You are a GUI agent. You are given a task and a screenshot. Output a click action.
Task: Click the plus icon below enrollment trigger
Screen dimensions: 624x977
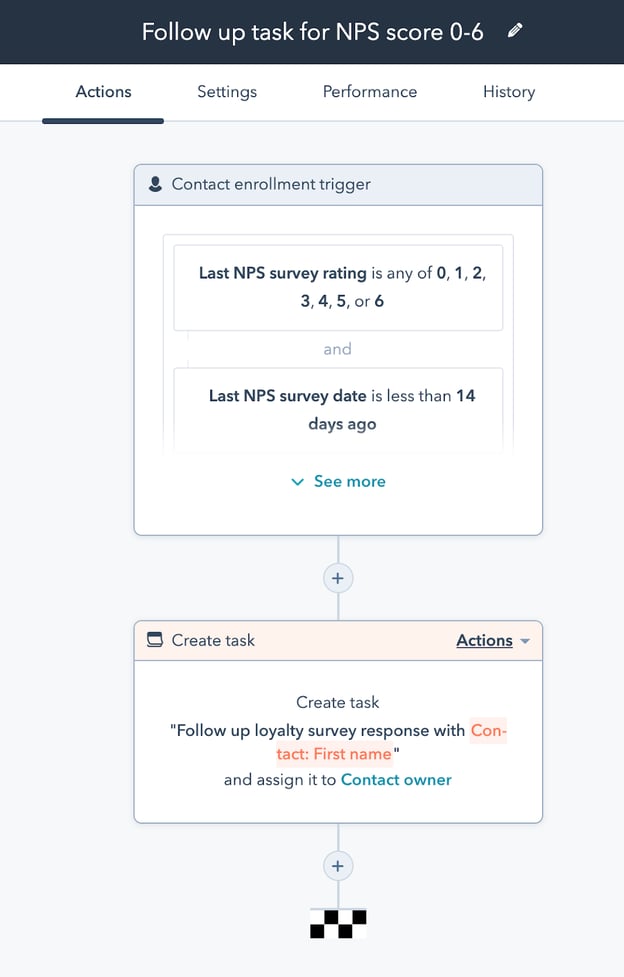tap(338, 578)
